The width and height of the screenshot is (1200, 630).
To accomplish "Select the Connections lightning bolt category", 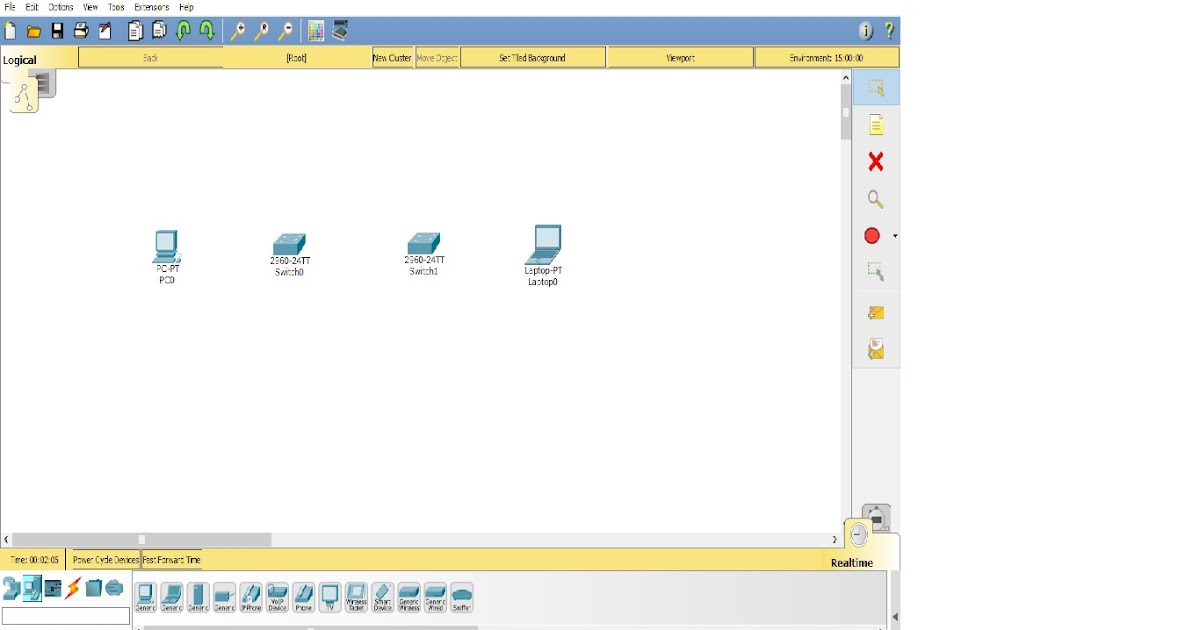I will 71,588.
